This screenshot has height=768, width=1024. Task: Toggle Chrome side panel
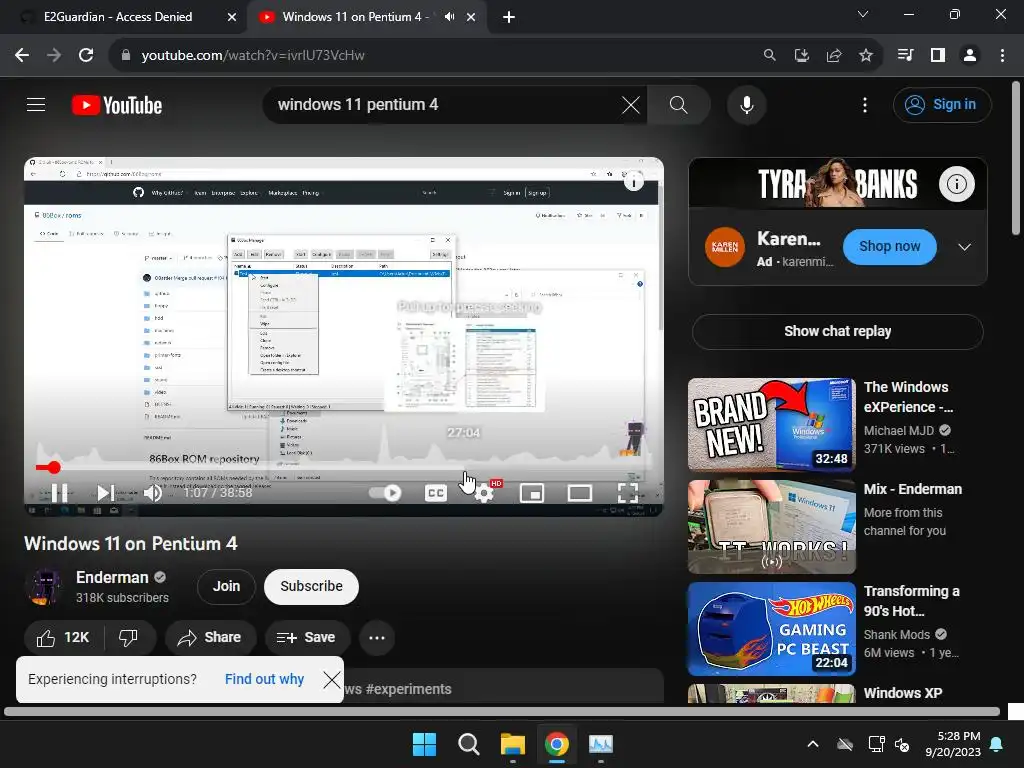click(938, 56)
